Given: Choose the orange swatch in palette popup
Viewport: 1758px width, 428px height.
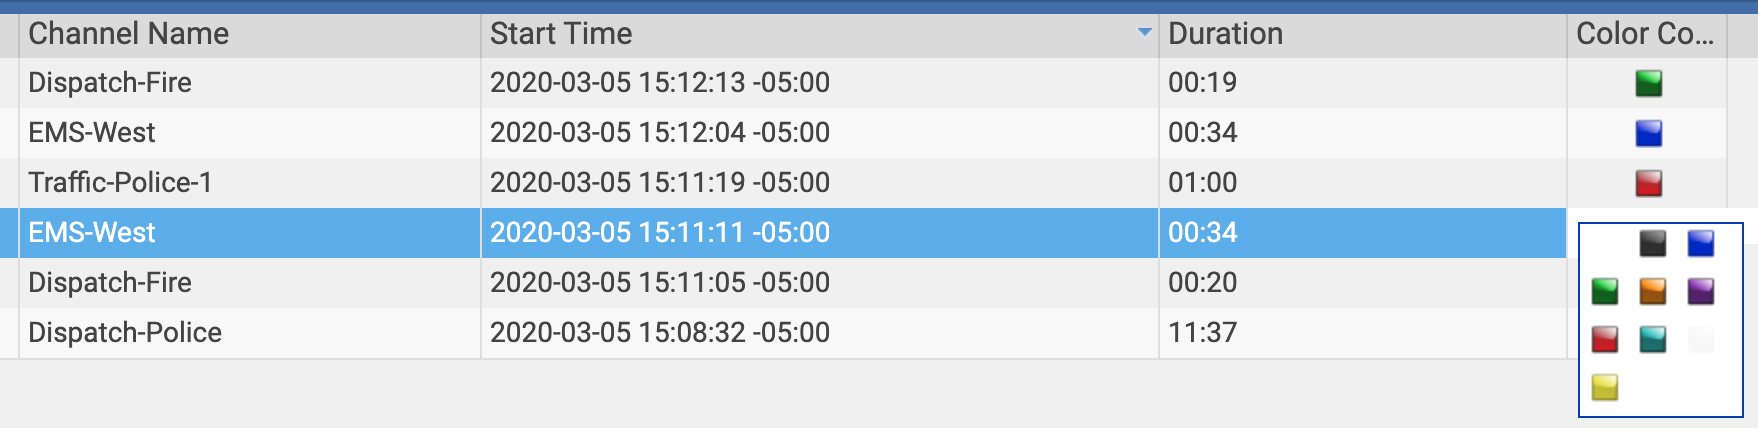Looking at the screenshot, I should (1653, 291).
